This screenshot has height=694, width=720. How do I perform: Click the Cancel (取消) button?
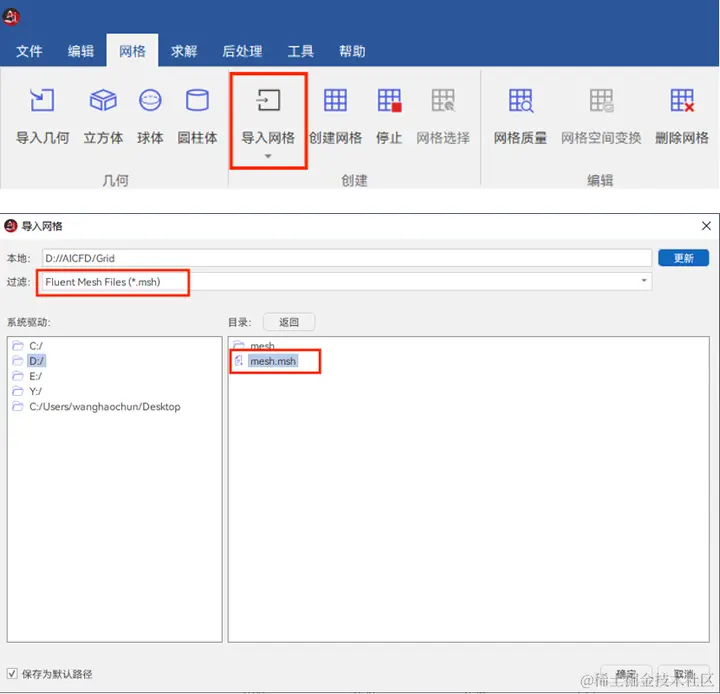[x=683, y=674]
